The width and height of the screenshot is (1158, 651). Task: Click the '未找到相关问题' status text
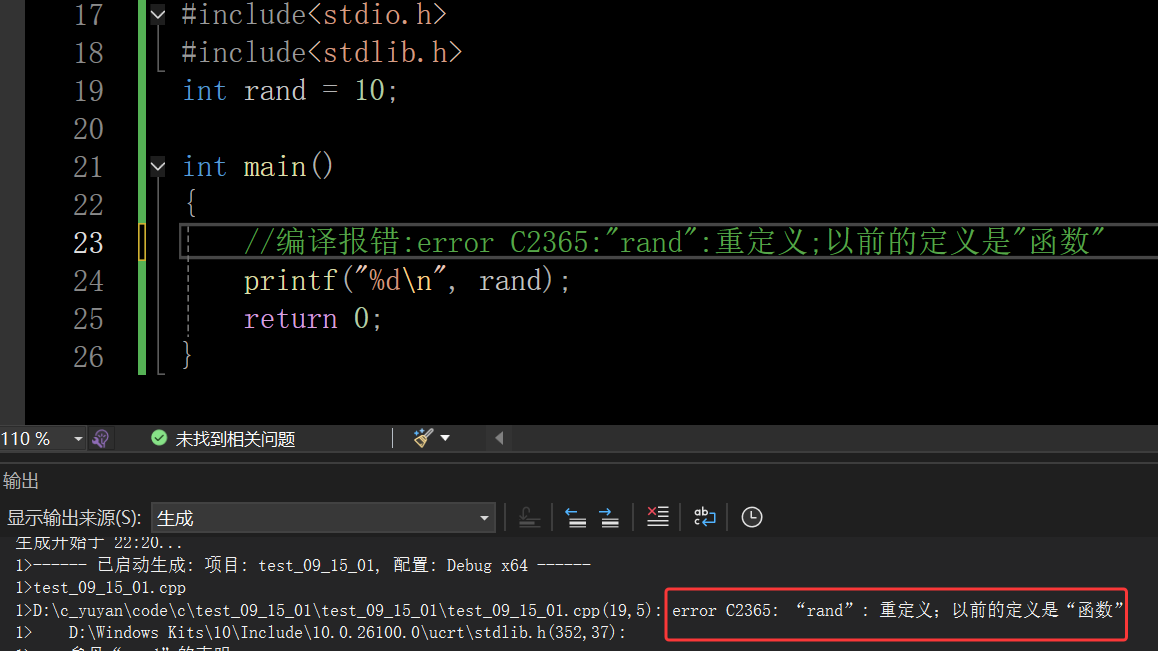pos(235,439)
